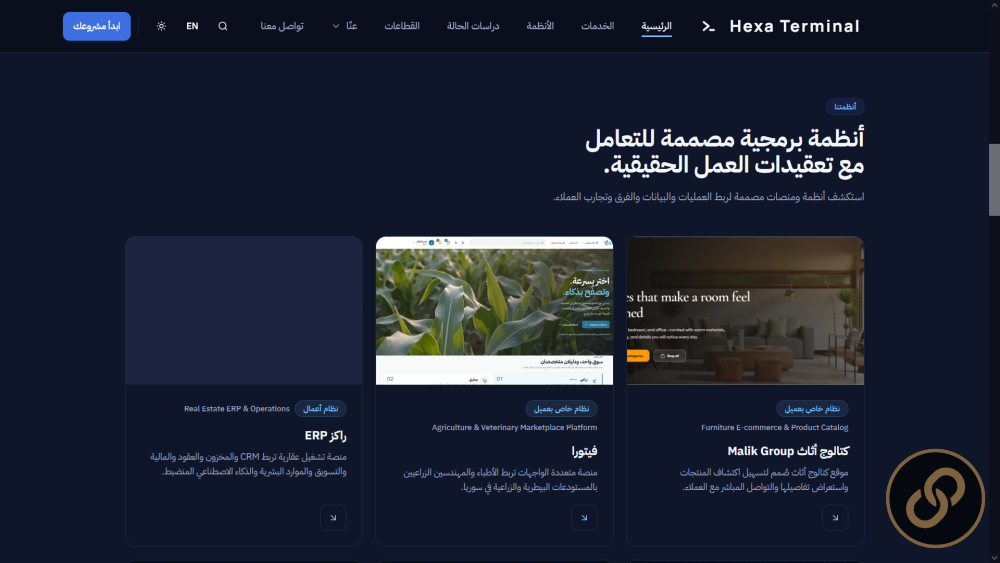Click the Hexa Terminal logo text

tap(795, 26)
